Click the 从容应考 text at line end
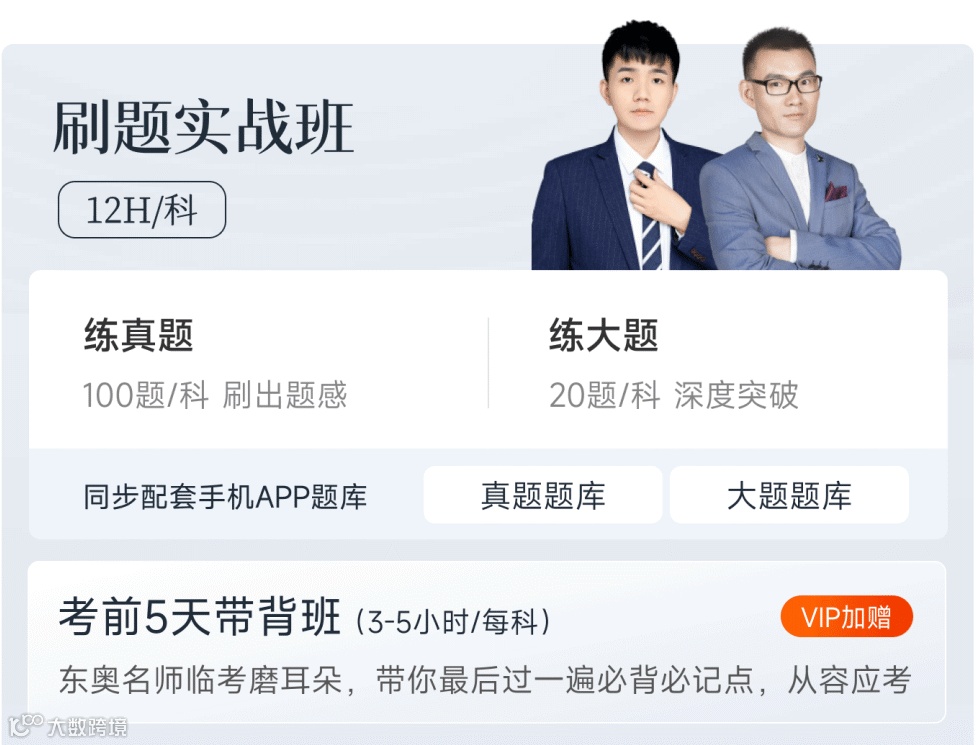Image resolution: width=976 pixels, height=745 pixels. 850,680
